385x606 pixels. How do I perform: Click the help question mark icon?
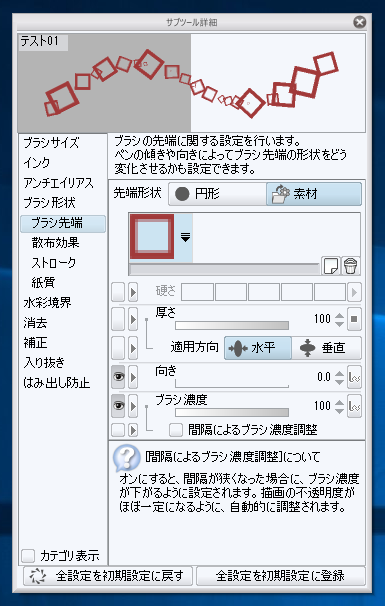click(126, 457)
